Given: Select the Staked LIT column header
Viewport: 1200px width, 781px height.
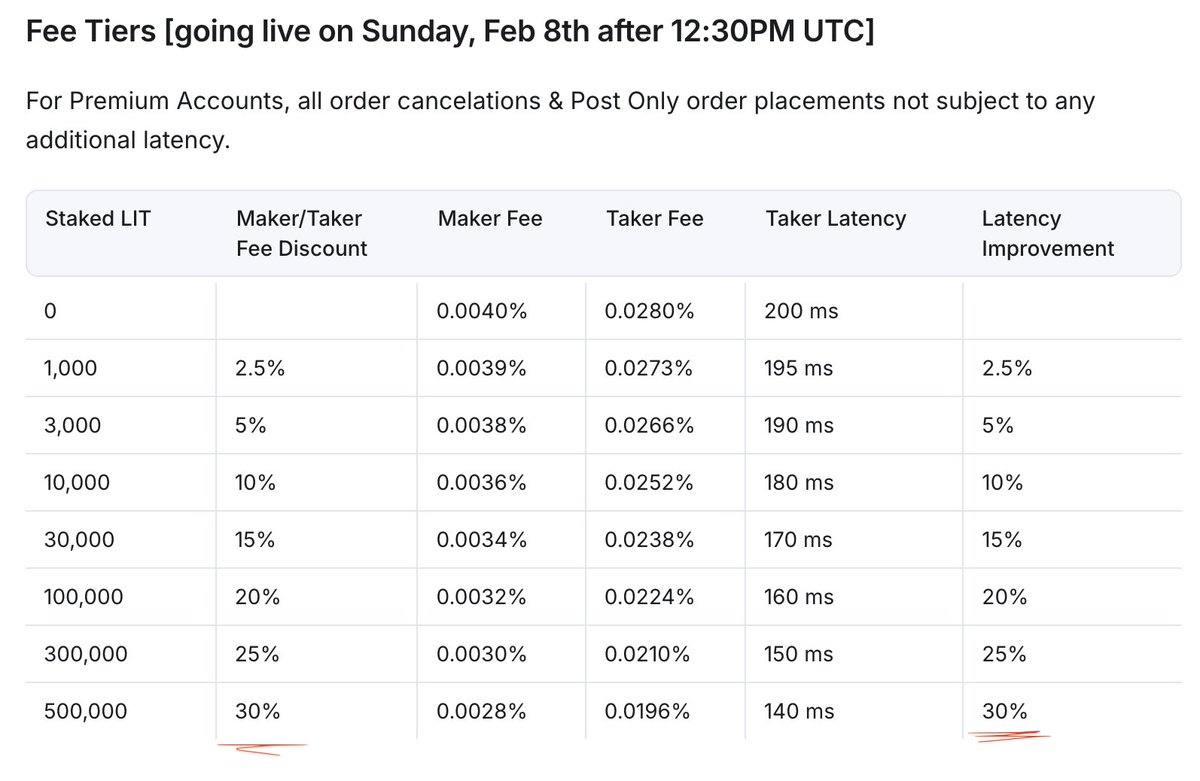Looking at the screenshot, I should pyautogui.click(x=98, y=218).
